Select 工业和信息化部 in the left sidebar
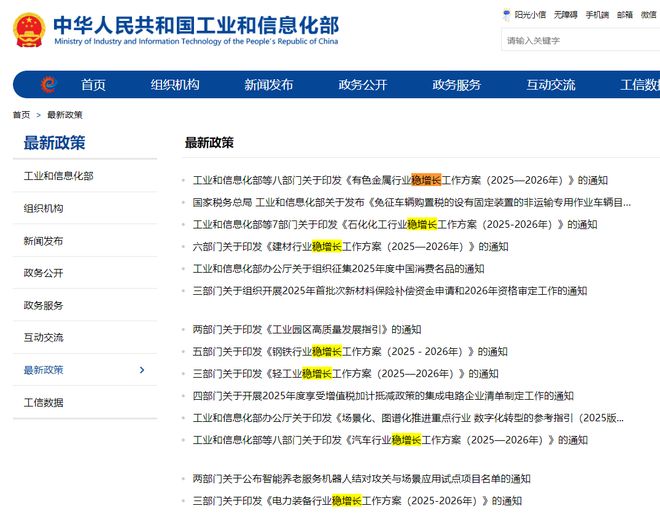The height and width of the screenshot is (514, 660). (x=59, y=176)
